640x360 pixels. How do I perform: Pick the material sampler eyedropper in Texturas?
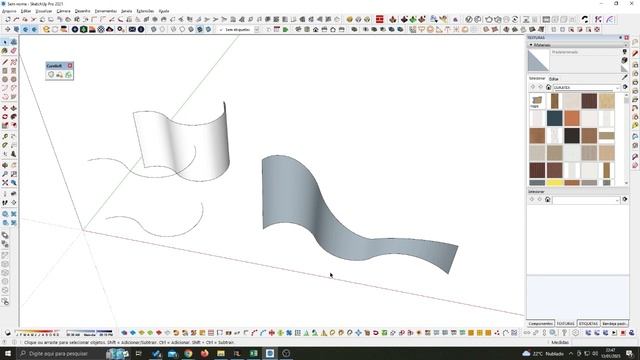pos(624,78)
